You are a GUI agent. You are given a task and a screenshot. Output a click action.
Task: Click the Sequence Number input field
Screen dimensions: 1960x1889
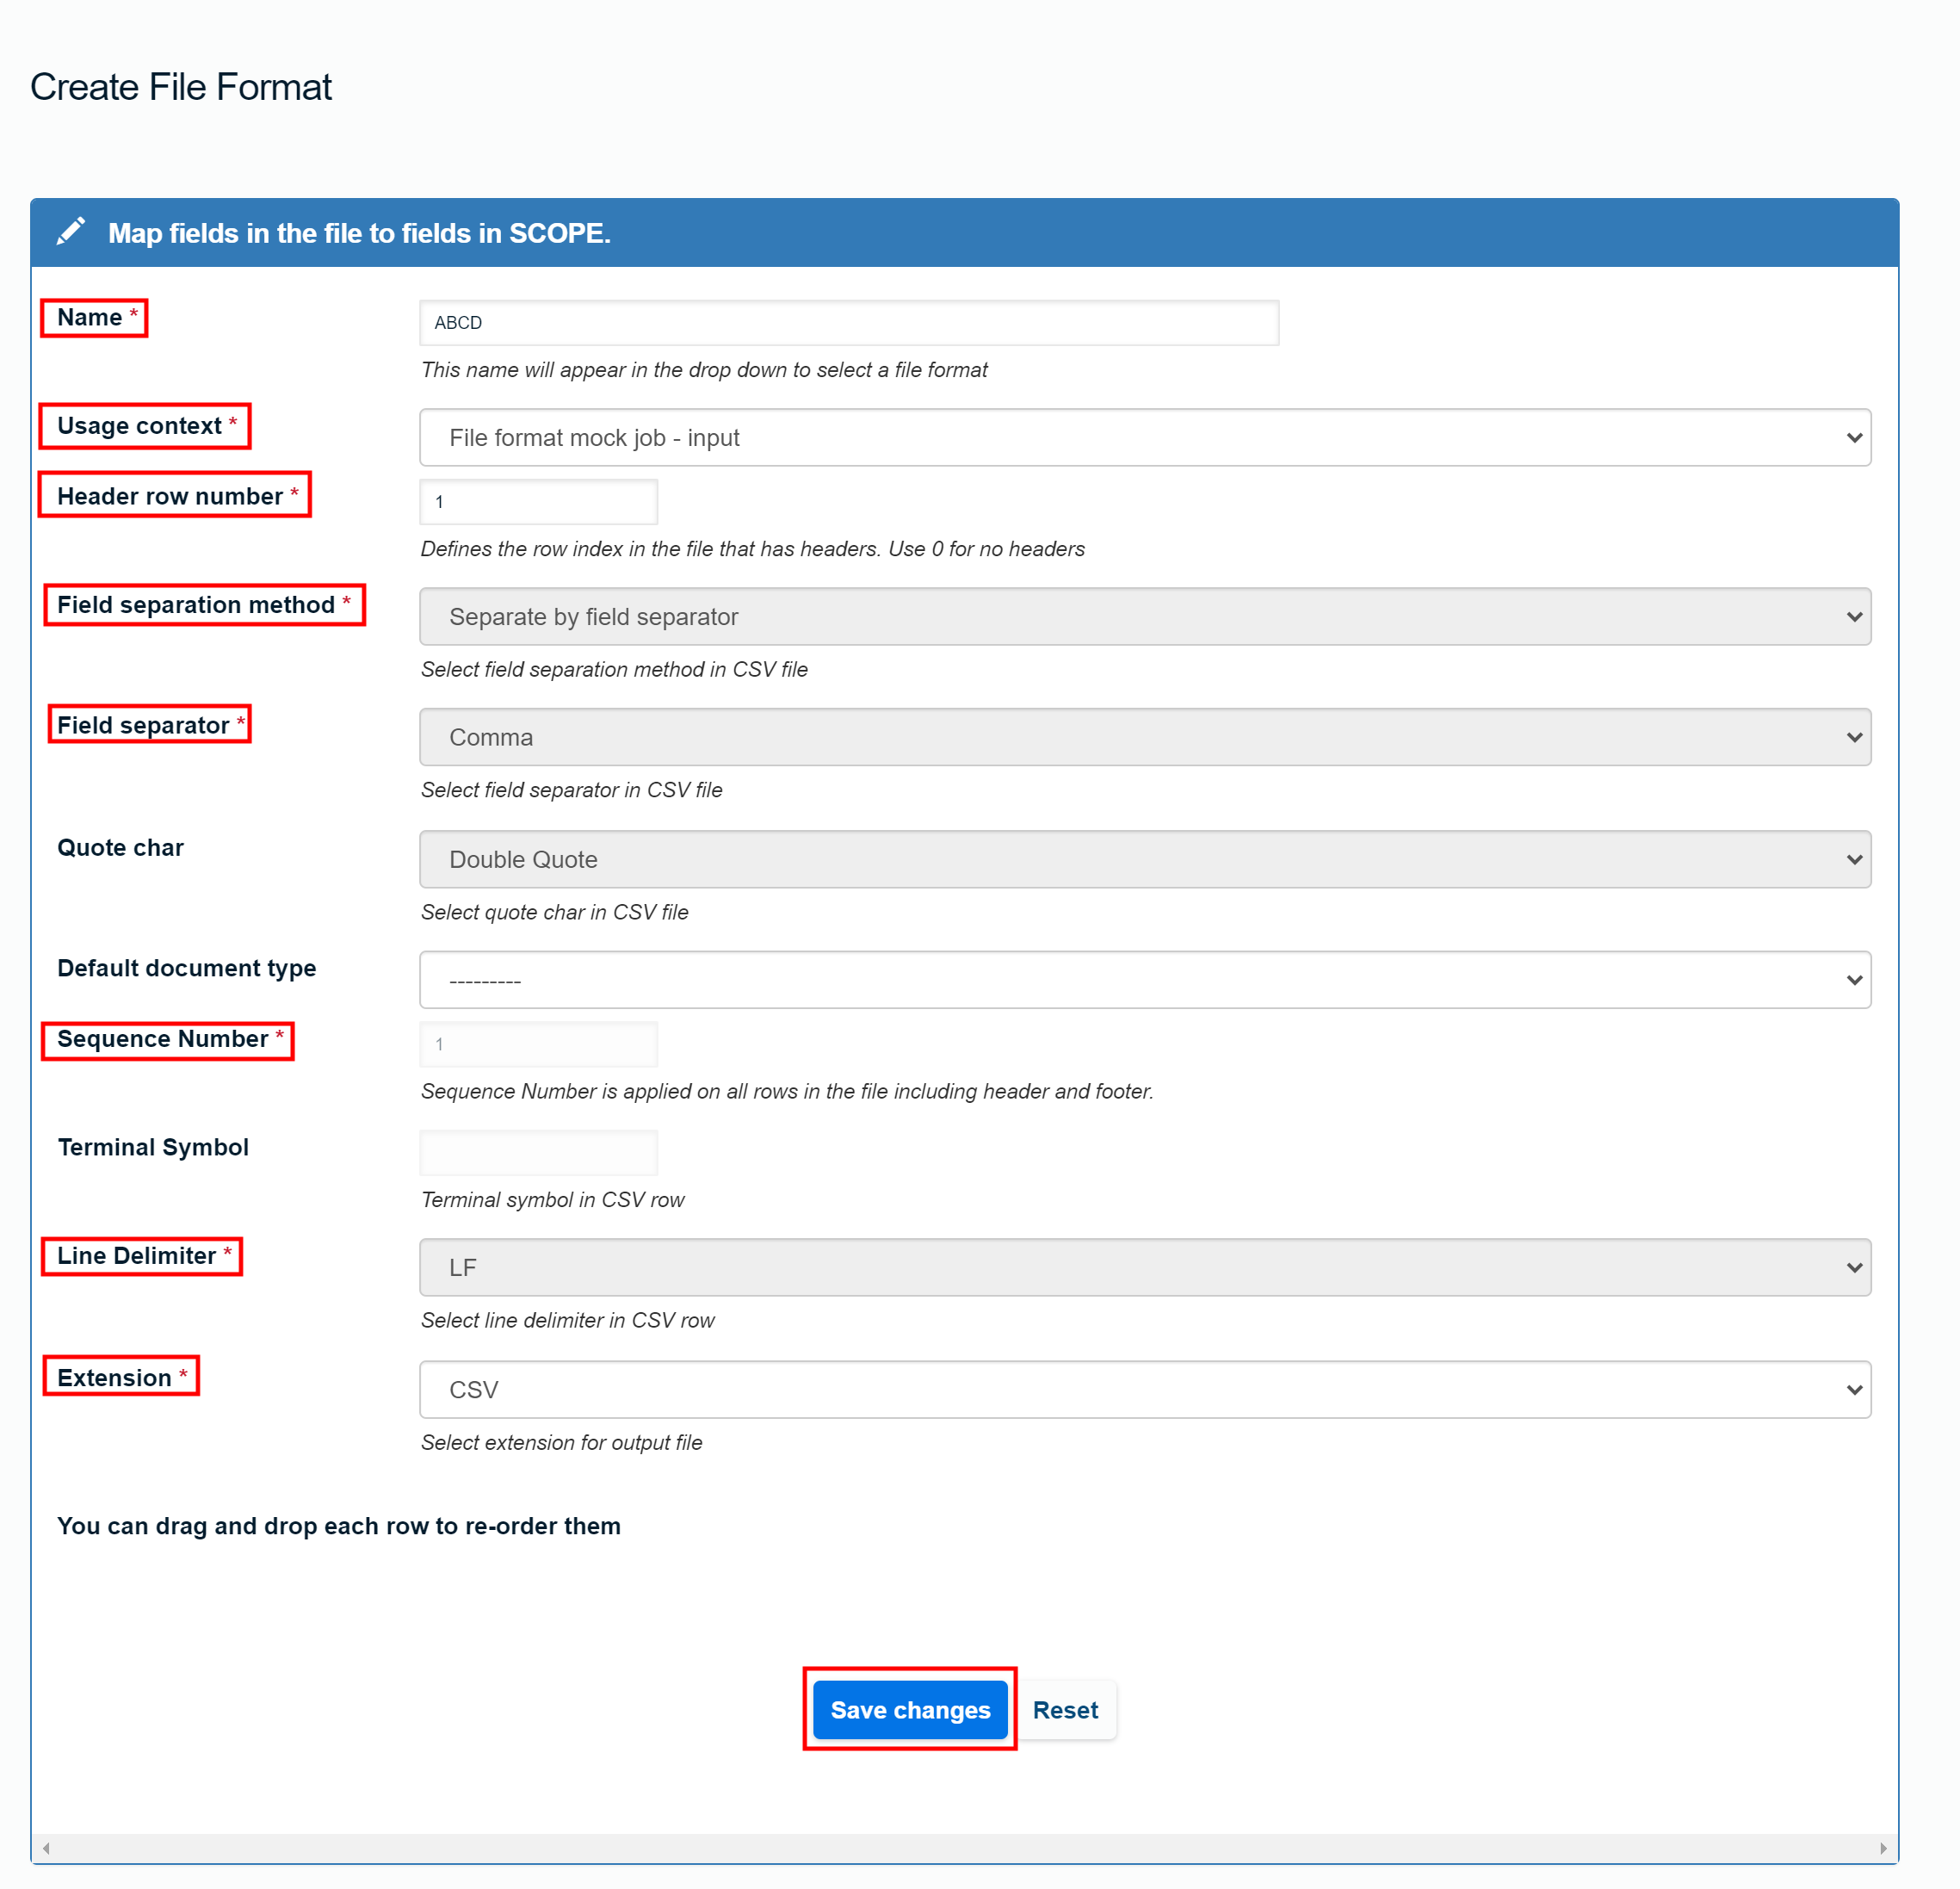[539, 1044]
